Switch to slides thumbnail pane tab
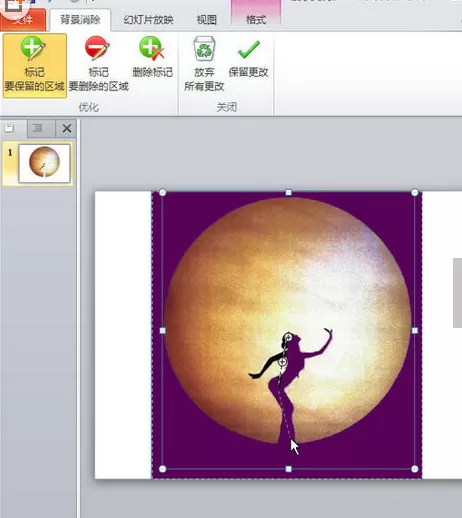 [9, 128]
